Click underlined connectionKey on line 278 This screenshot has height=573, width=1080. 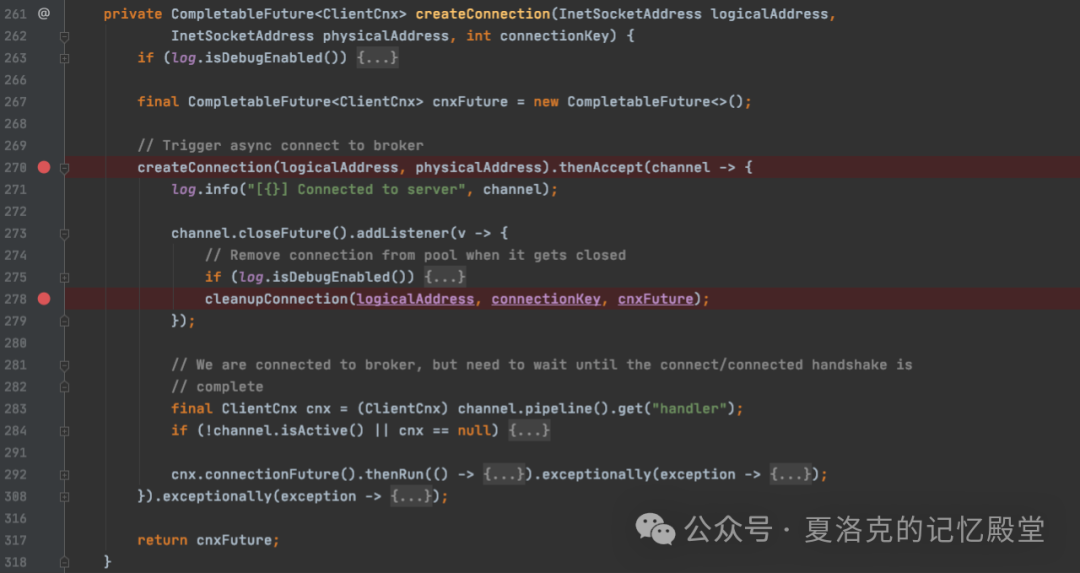[x=546, y=299]
